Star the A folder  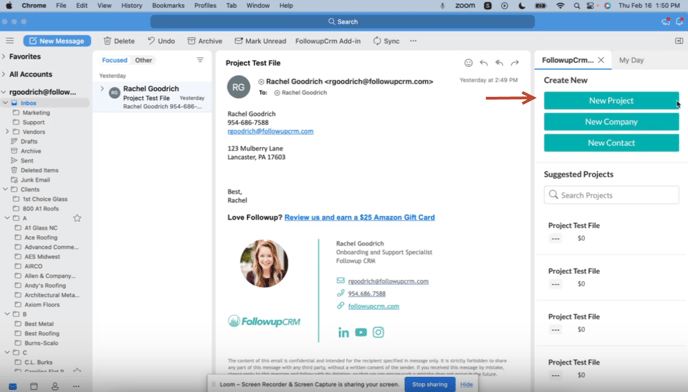pyautogui.click(x=77, y=218)
